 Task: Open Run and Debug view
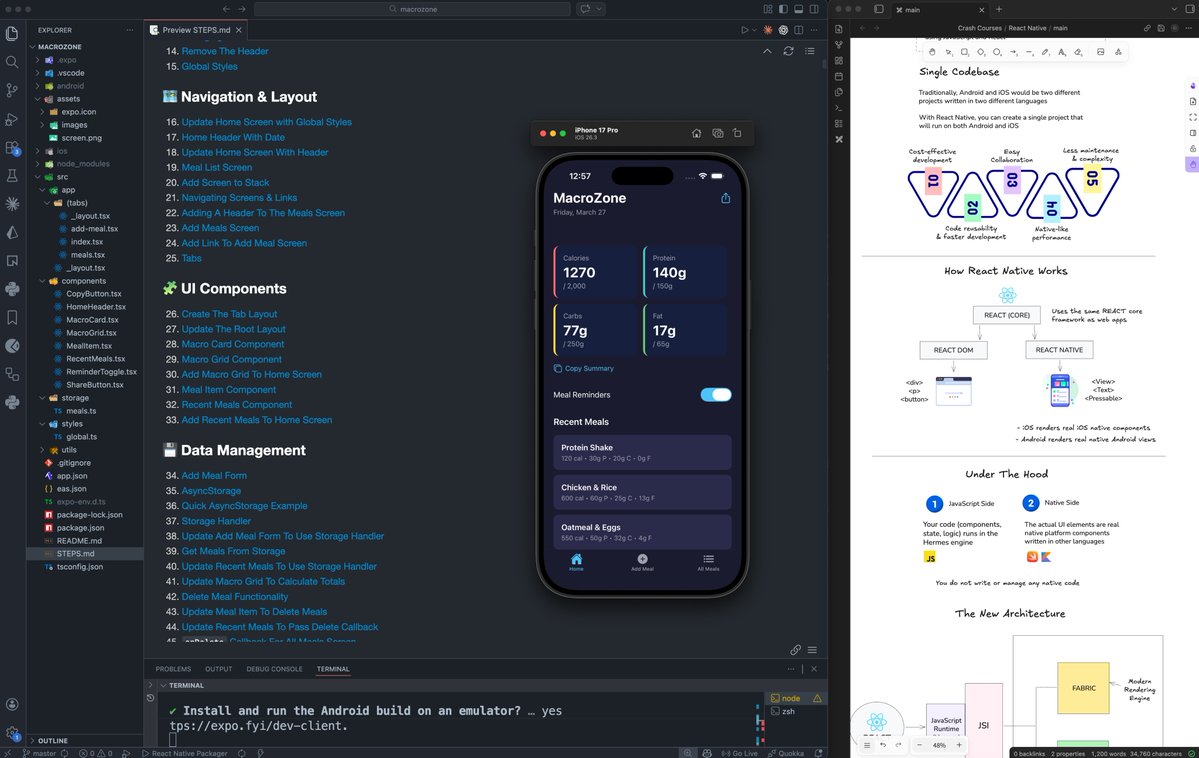(x=11, y=119)
